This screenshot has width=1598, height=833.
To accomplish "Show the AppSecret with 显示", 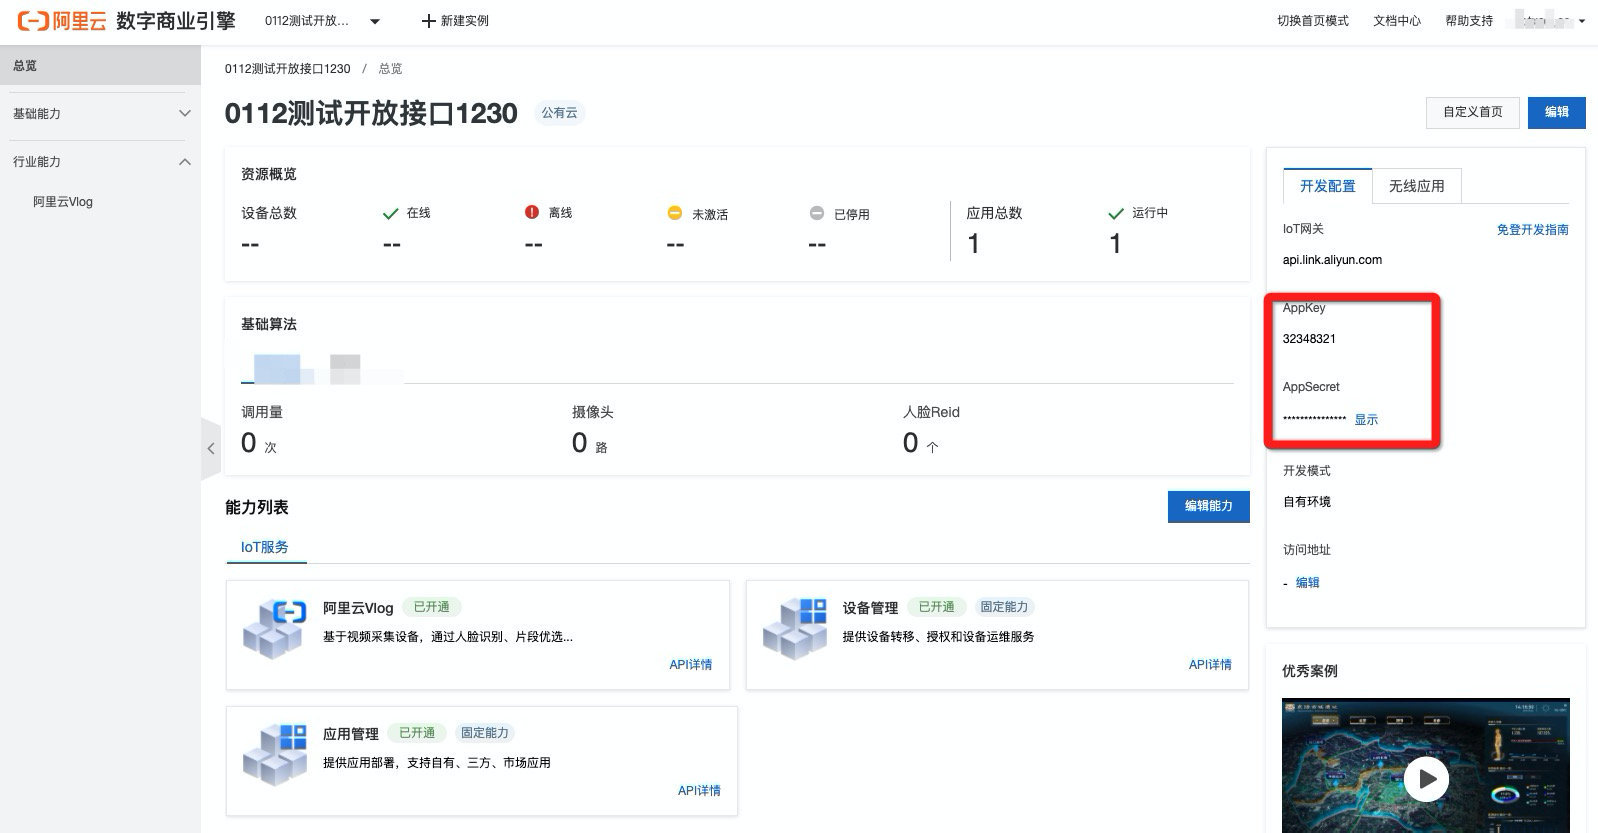I will (1366, 420).
